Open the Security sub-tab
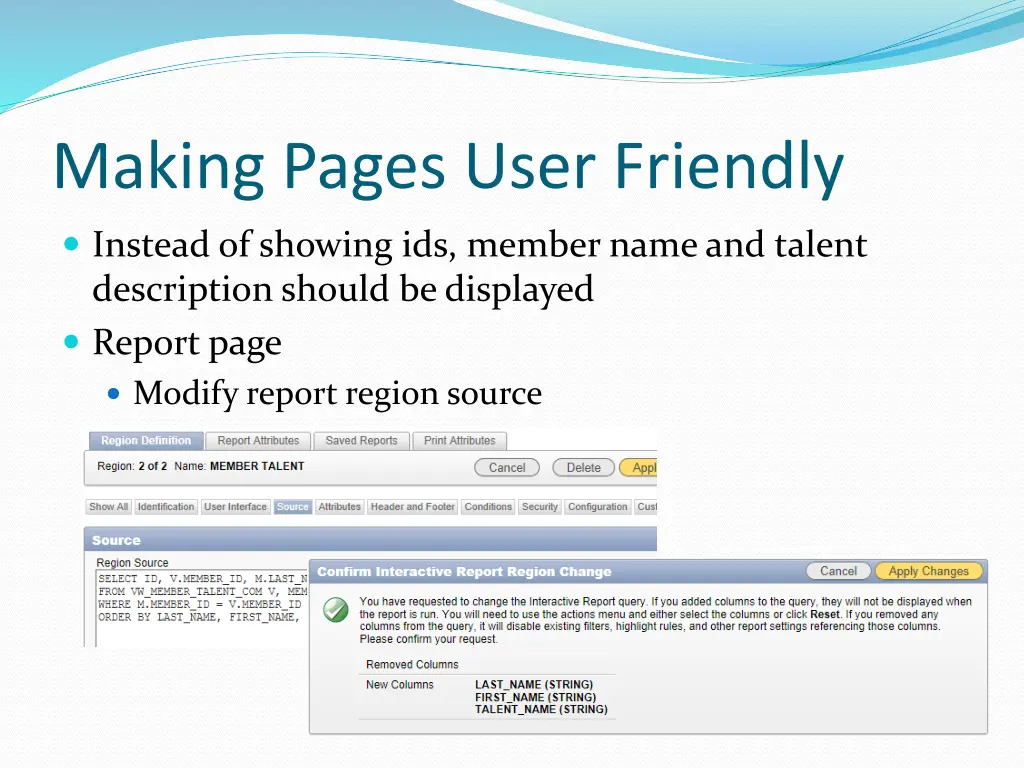 pyautogui.click(x=539, y=507)
